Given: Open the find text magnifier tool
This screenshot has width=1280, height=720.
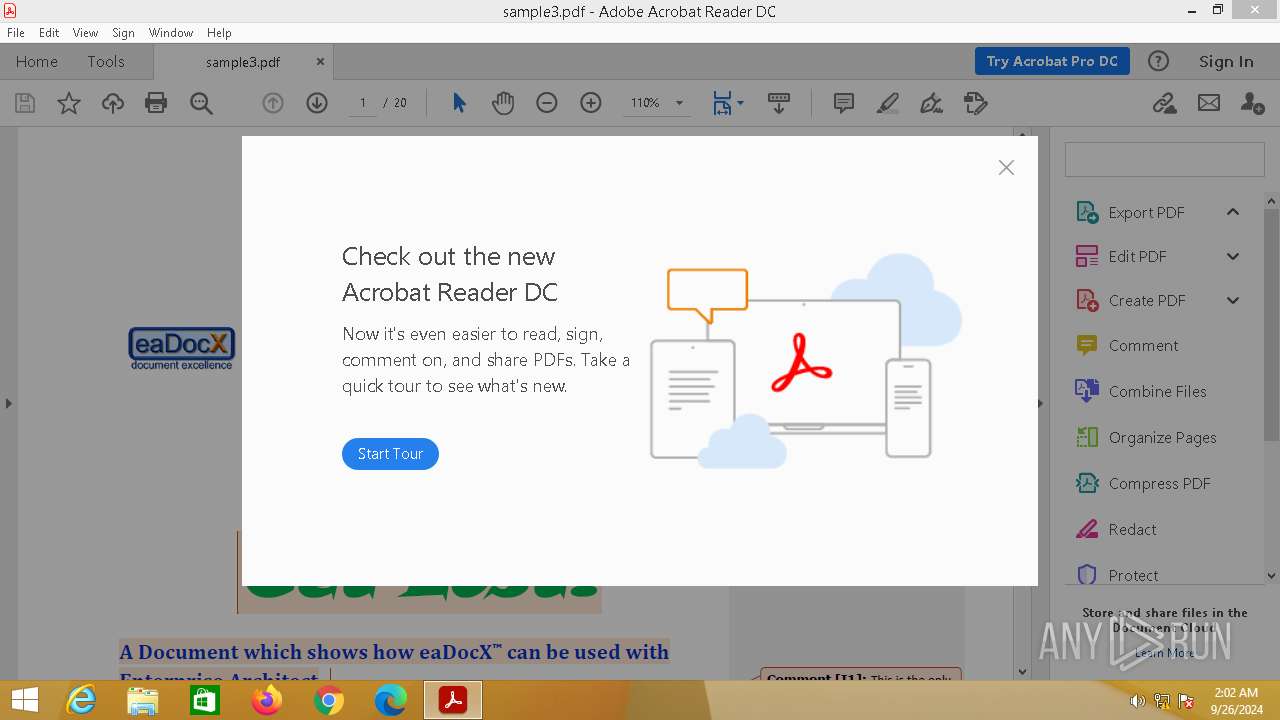Looking at the screenshot, I should click(x=201, y=103).
